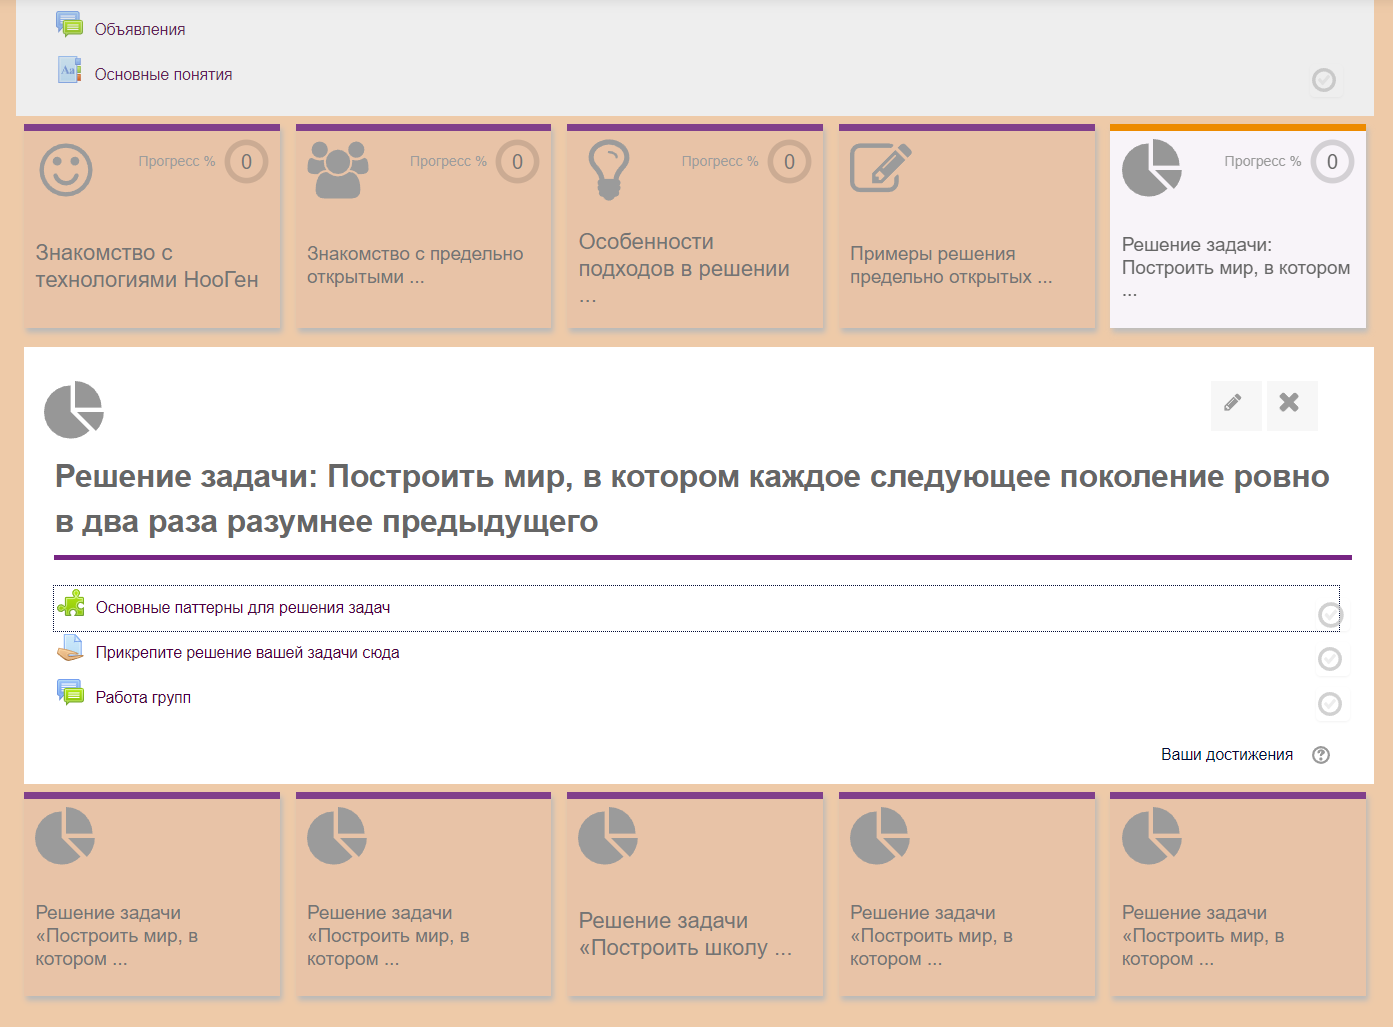The width and height of the screenshot is (1393, 1027).
Task: Click the glossary icon beside Основные понятия
Action: 70,71
